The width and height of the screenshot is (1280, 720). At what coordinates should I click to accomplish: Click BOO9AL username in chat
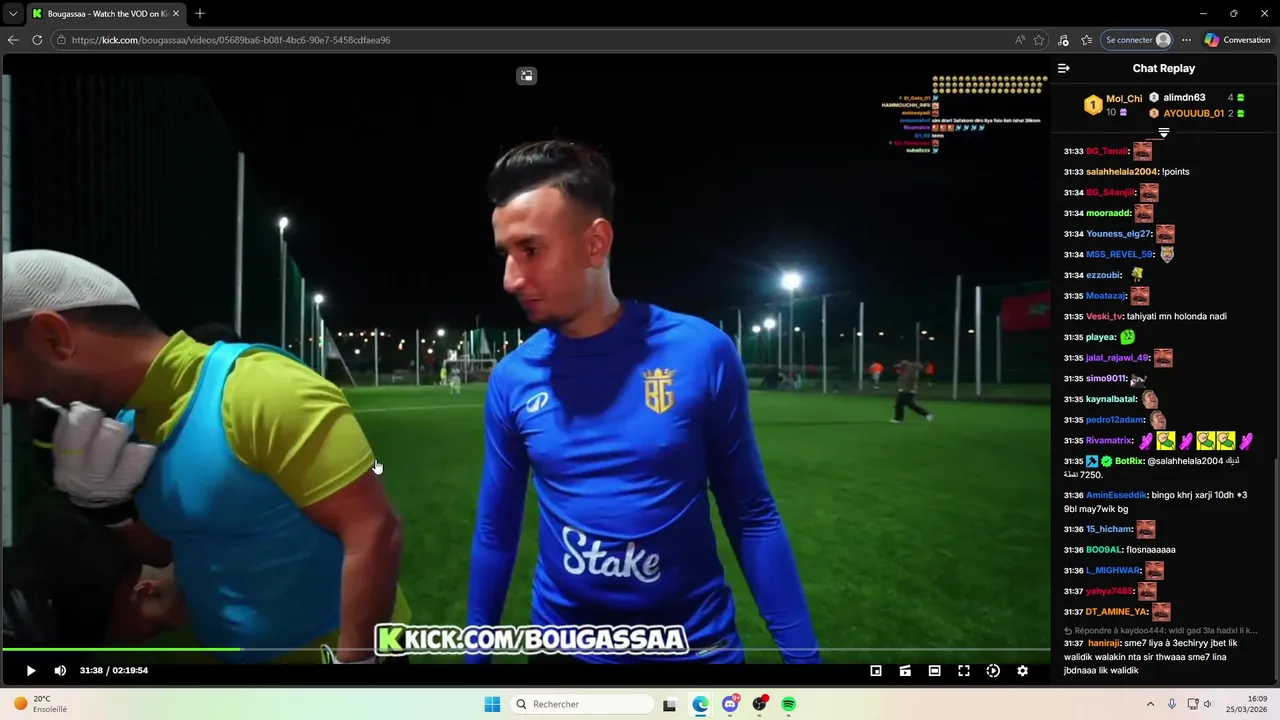[x=1103, y=549]
